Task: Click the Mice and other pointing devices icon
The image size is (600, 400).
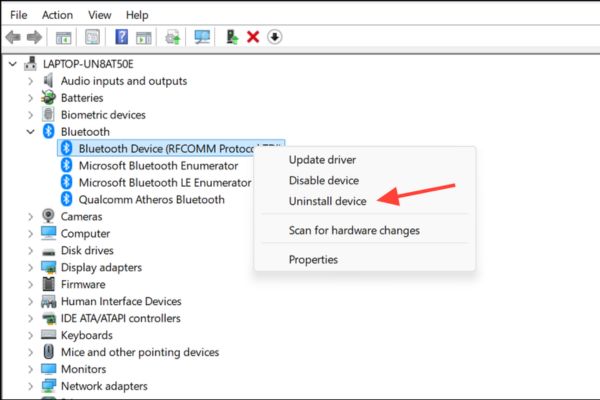Action: tap(48, 352)
